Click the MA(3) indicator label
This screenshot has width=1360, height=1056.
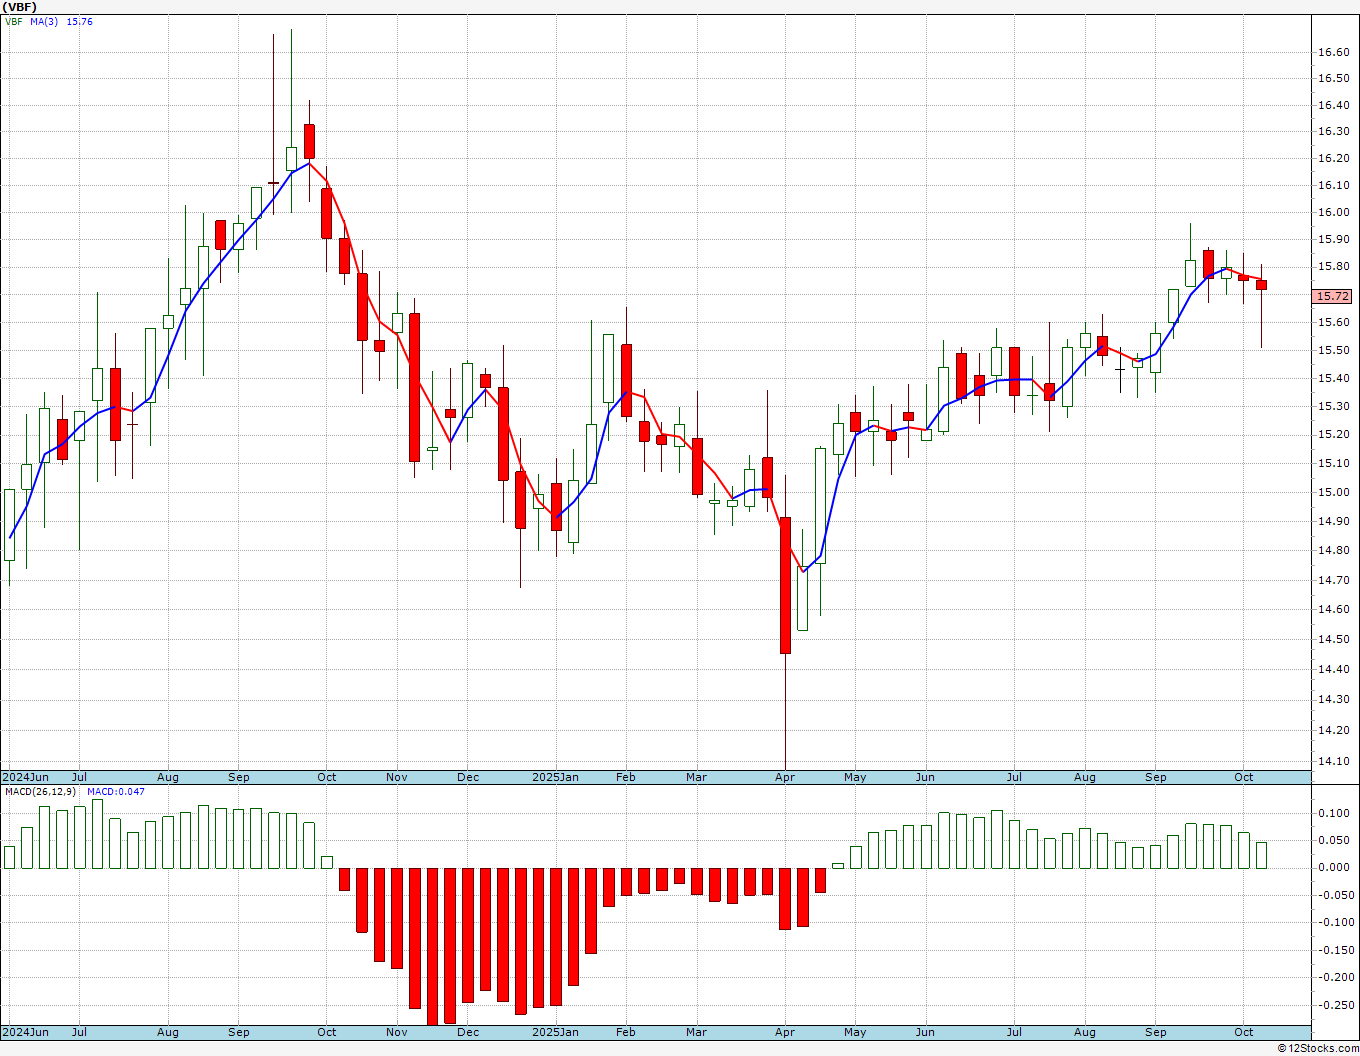coord(45,22)
